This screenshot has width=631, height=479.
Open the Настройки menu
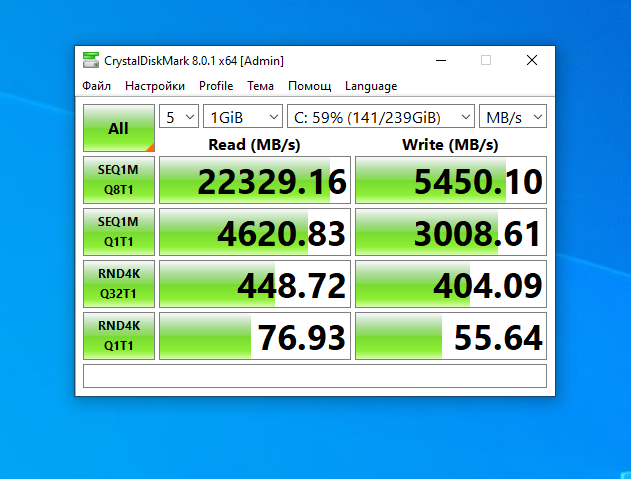[x=155, y=86]
